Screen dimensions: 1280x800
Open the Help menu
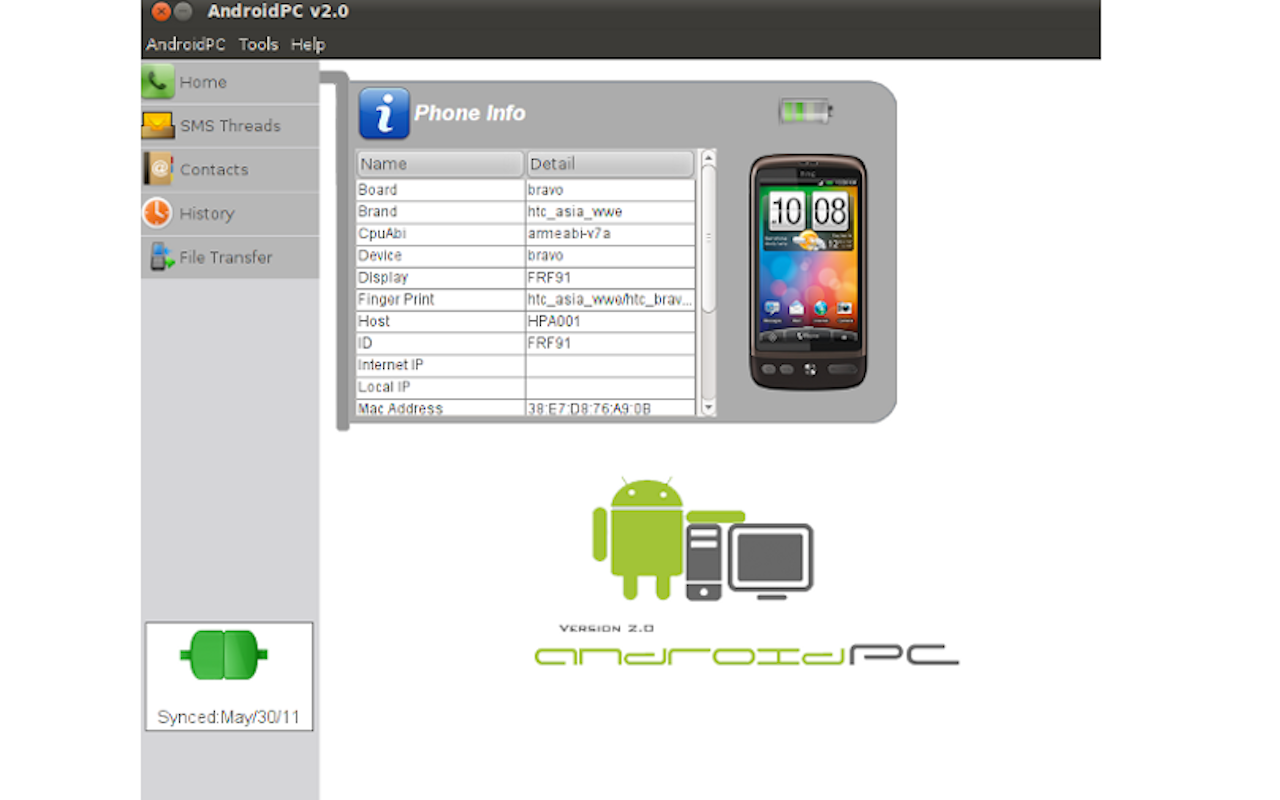[308, 44]
